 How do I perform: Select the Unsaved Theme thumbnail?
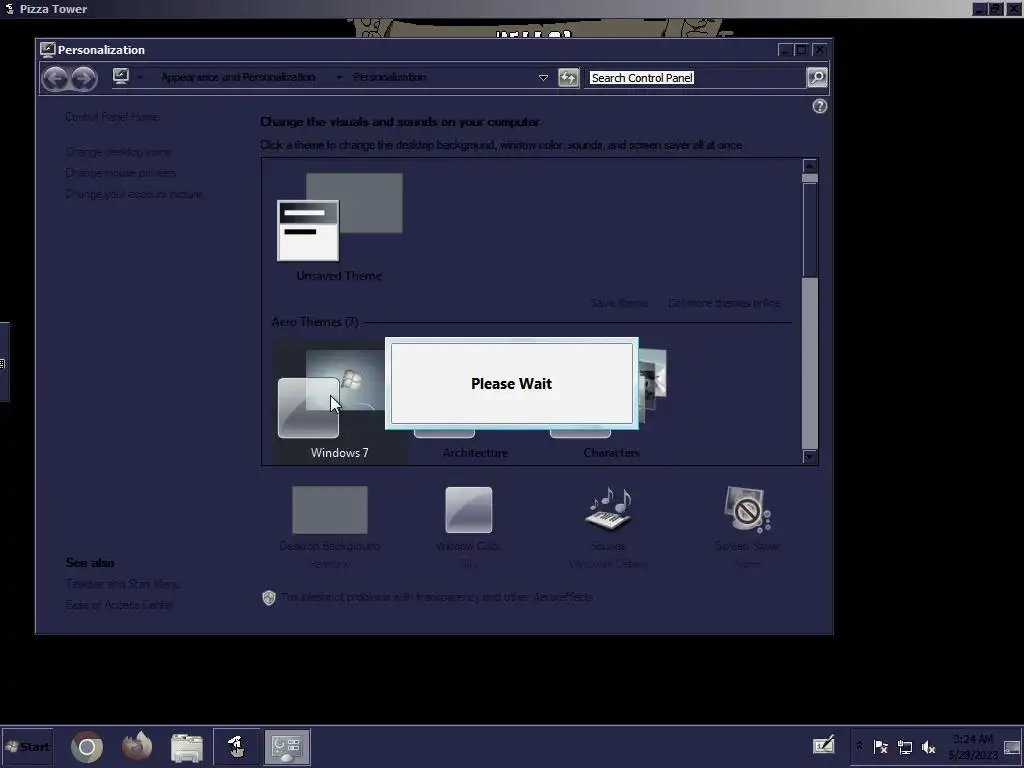tap(340, 217)
